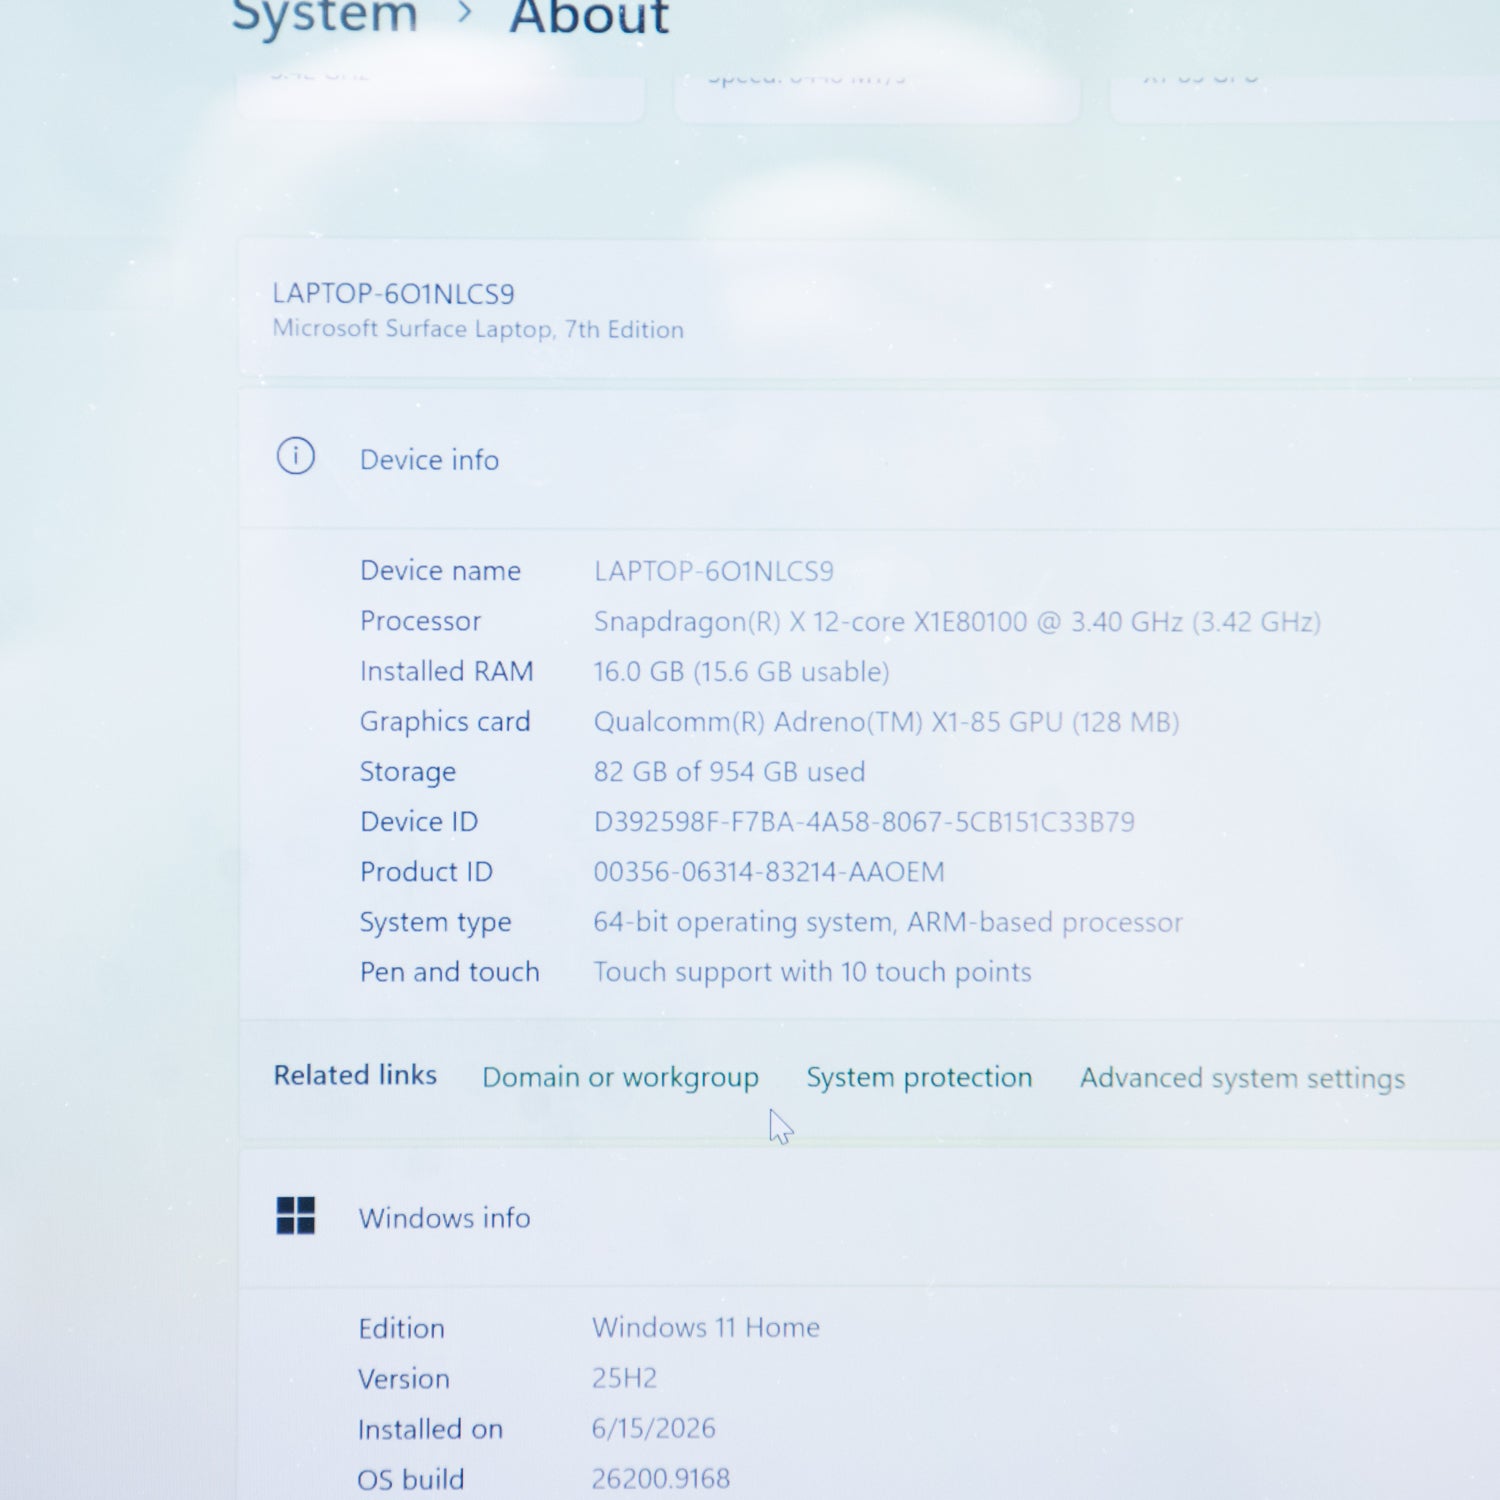Open the System protection link

coord(919,1077)
